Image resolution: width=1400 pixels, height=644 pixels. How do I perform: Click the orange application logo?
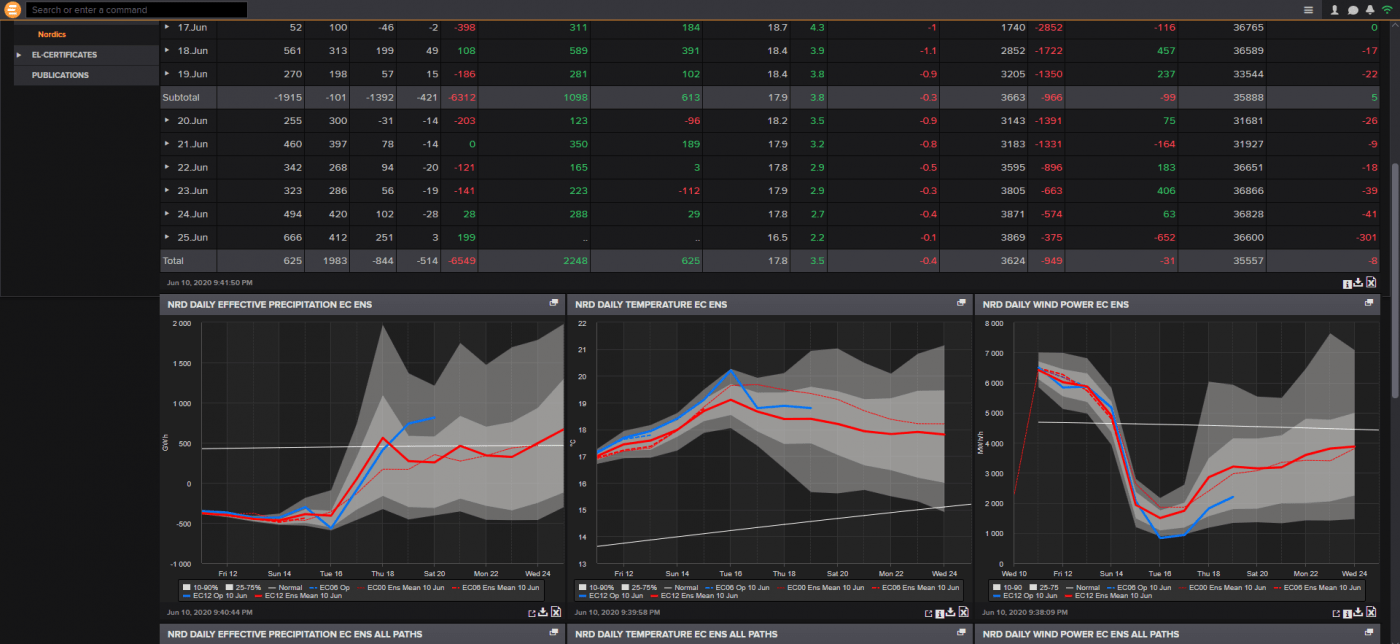pyautogui.click(x=12, y=10)
